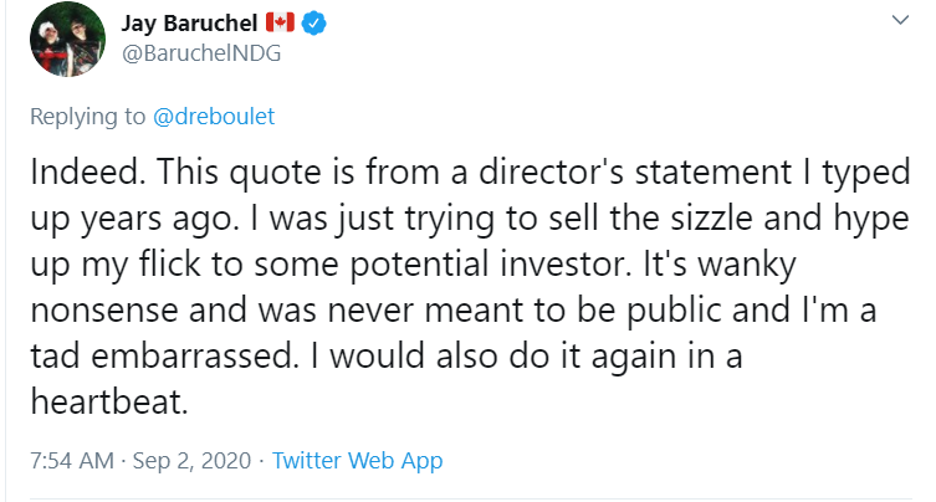Visit the @dreboulet mention link

[x=213, y=117]
